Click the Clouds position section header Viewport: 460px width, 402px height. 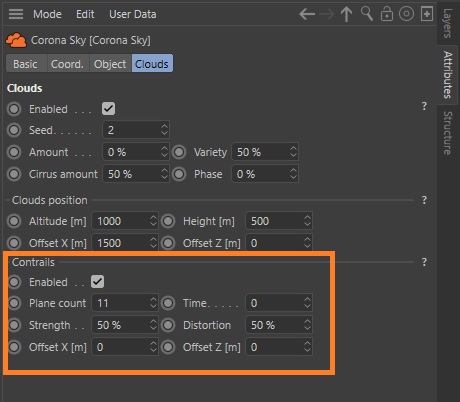click(50, 200)
